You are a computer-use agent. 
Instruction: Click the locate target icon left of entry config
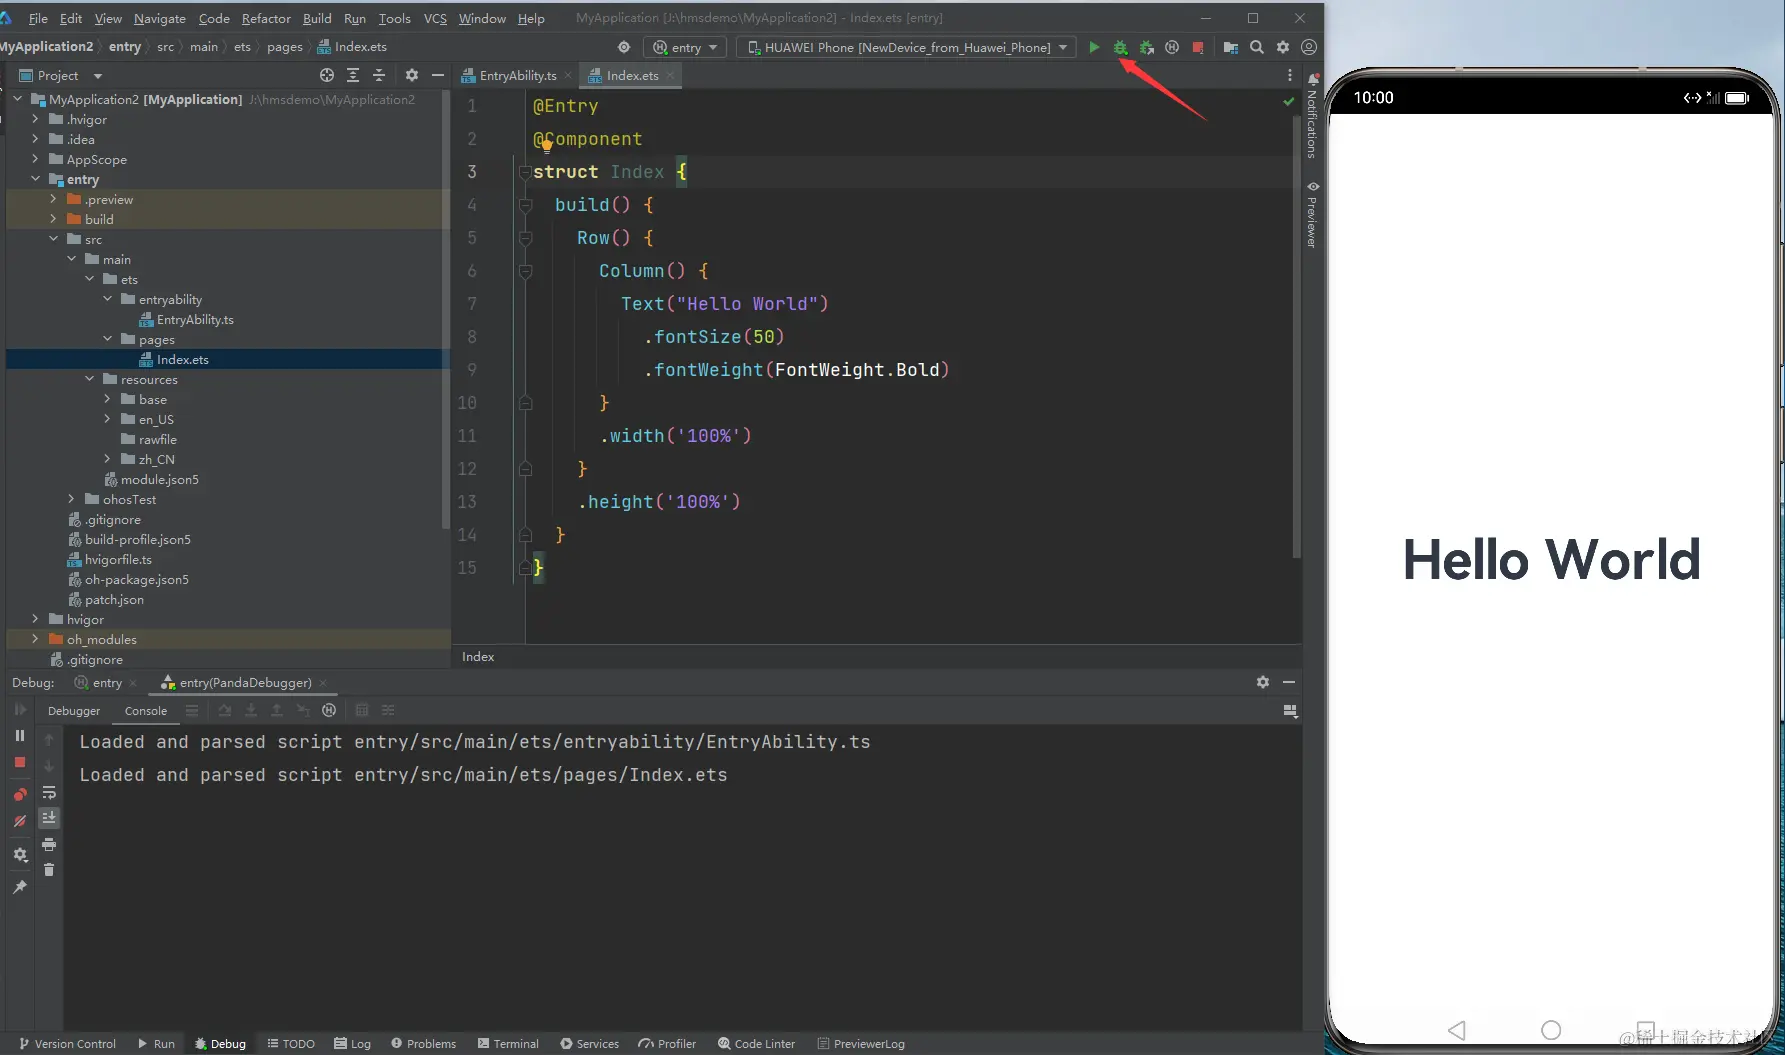tap(624, 47)
